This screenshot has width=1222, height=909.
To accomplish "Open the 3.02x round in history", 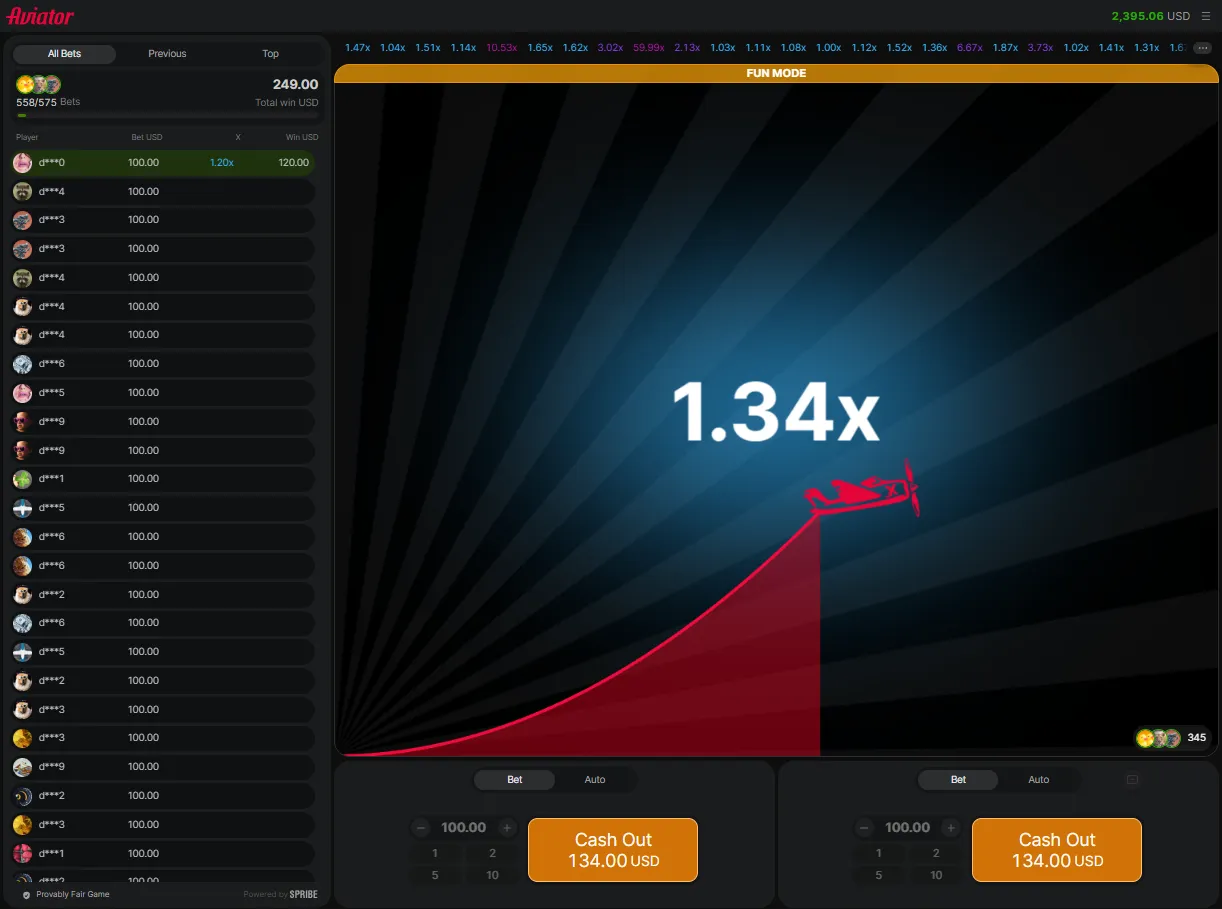I will click(611, 48).
